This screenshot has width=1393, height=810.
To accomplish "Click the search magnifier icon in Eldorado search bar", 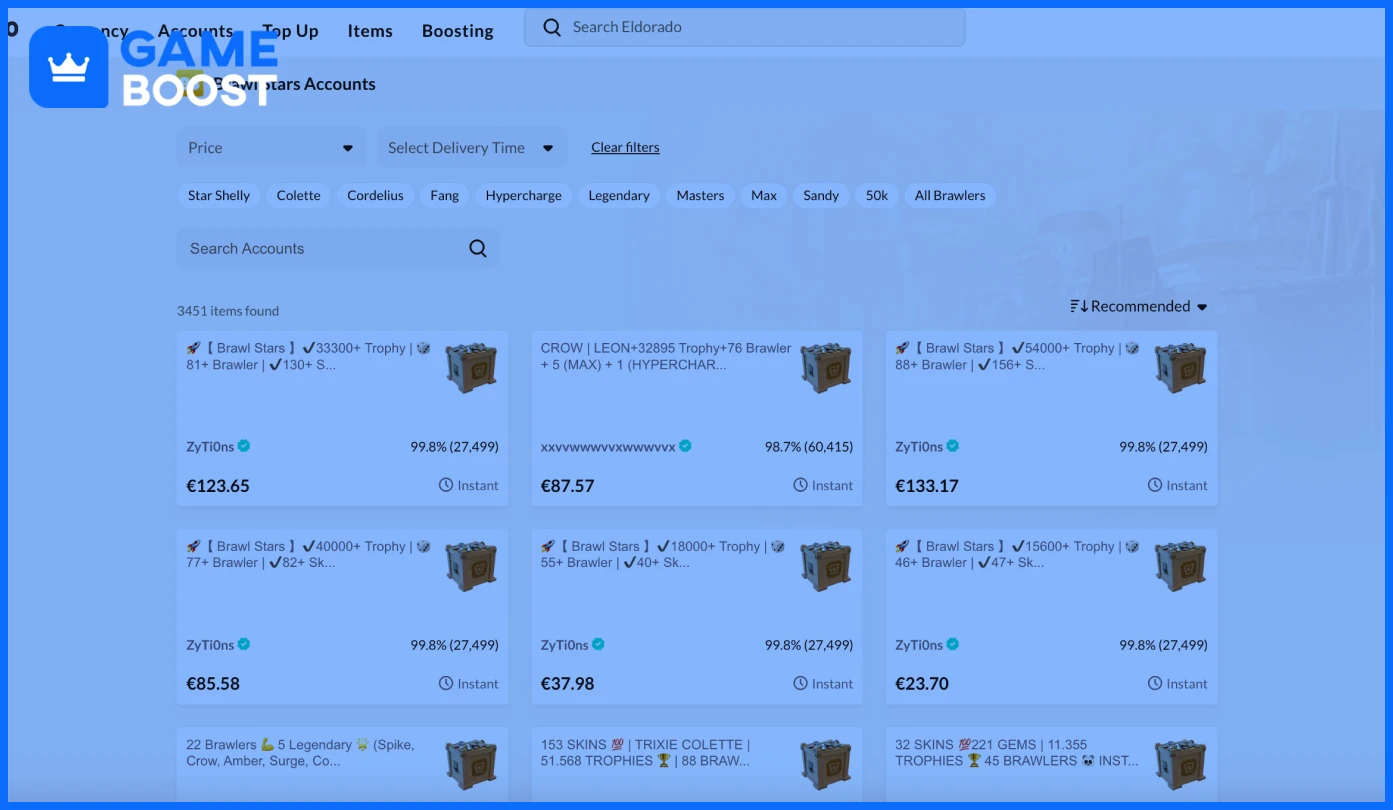I will coord(552,27).
